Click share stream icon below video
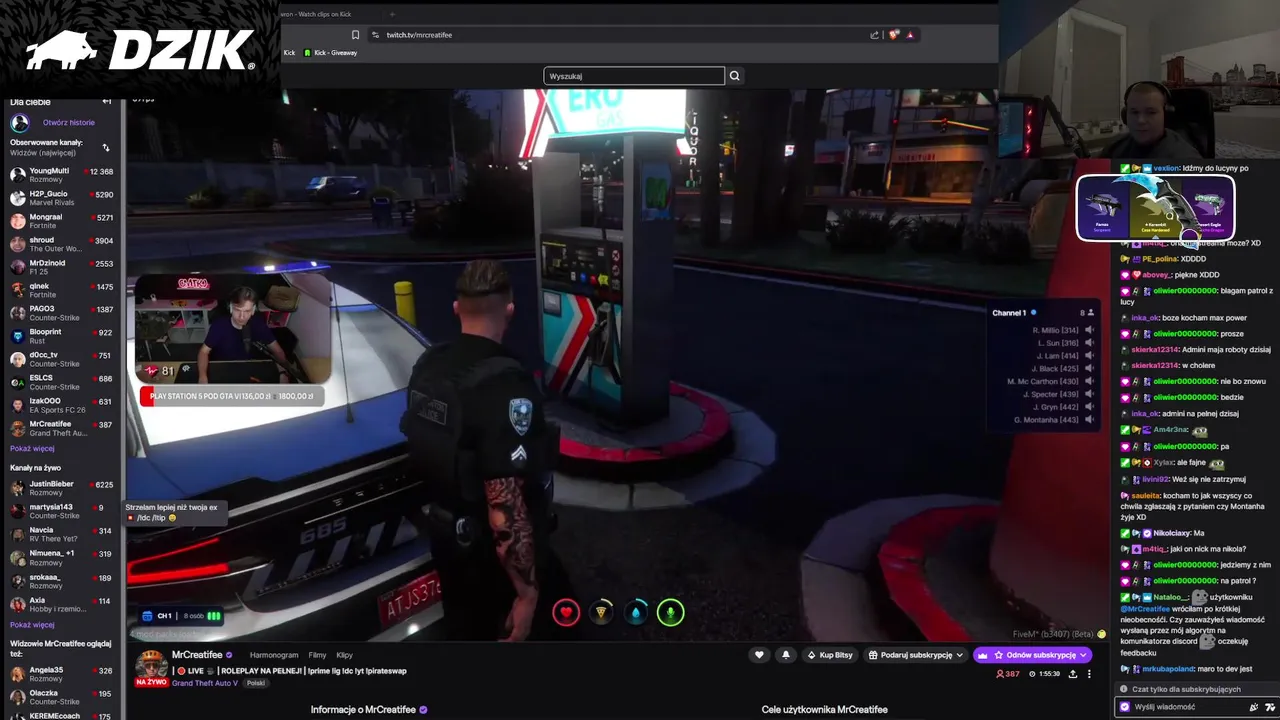The height and width of the screenshot is (720, 1280). point(1073,674)
